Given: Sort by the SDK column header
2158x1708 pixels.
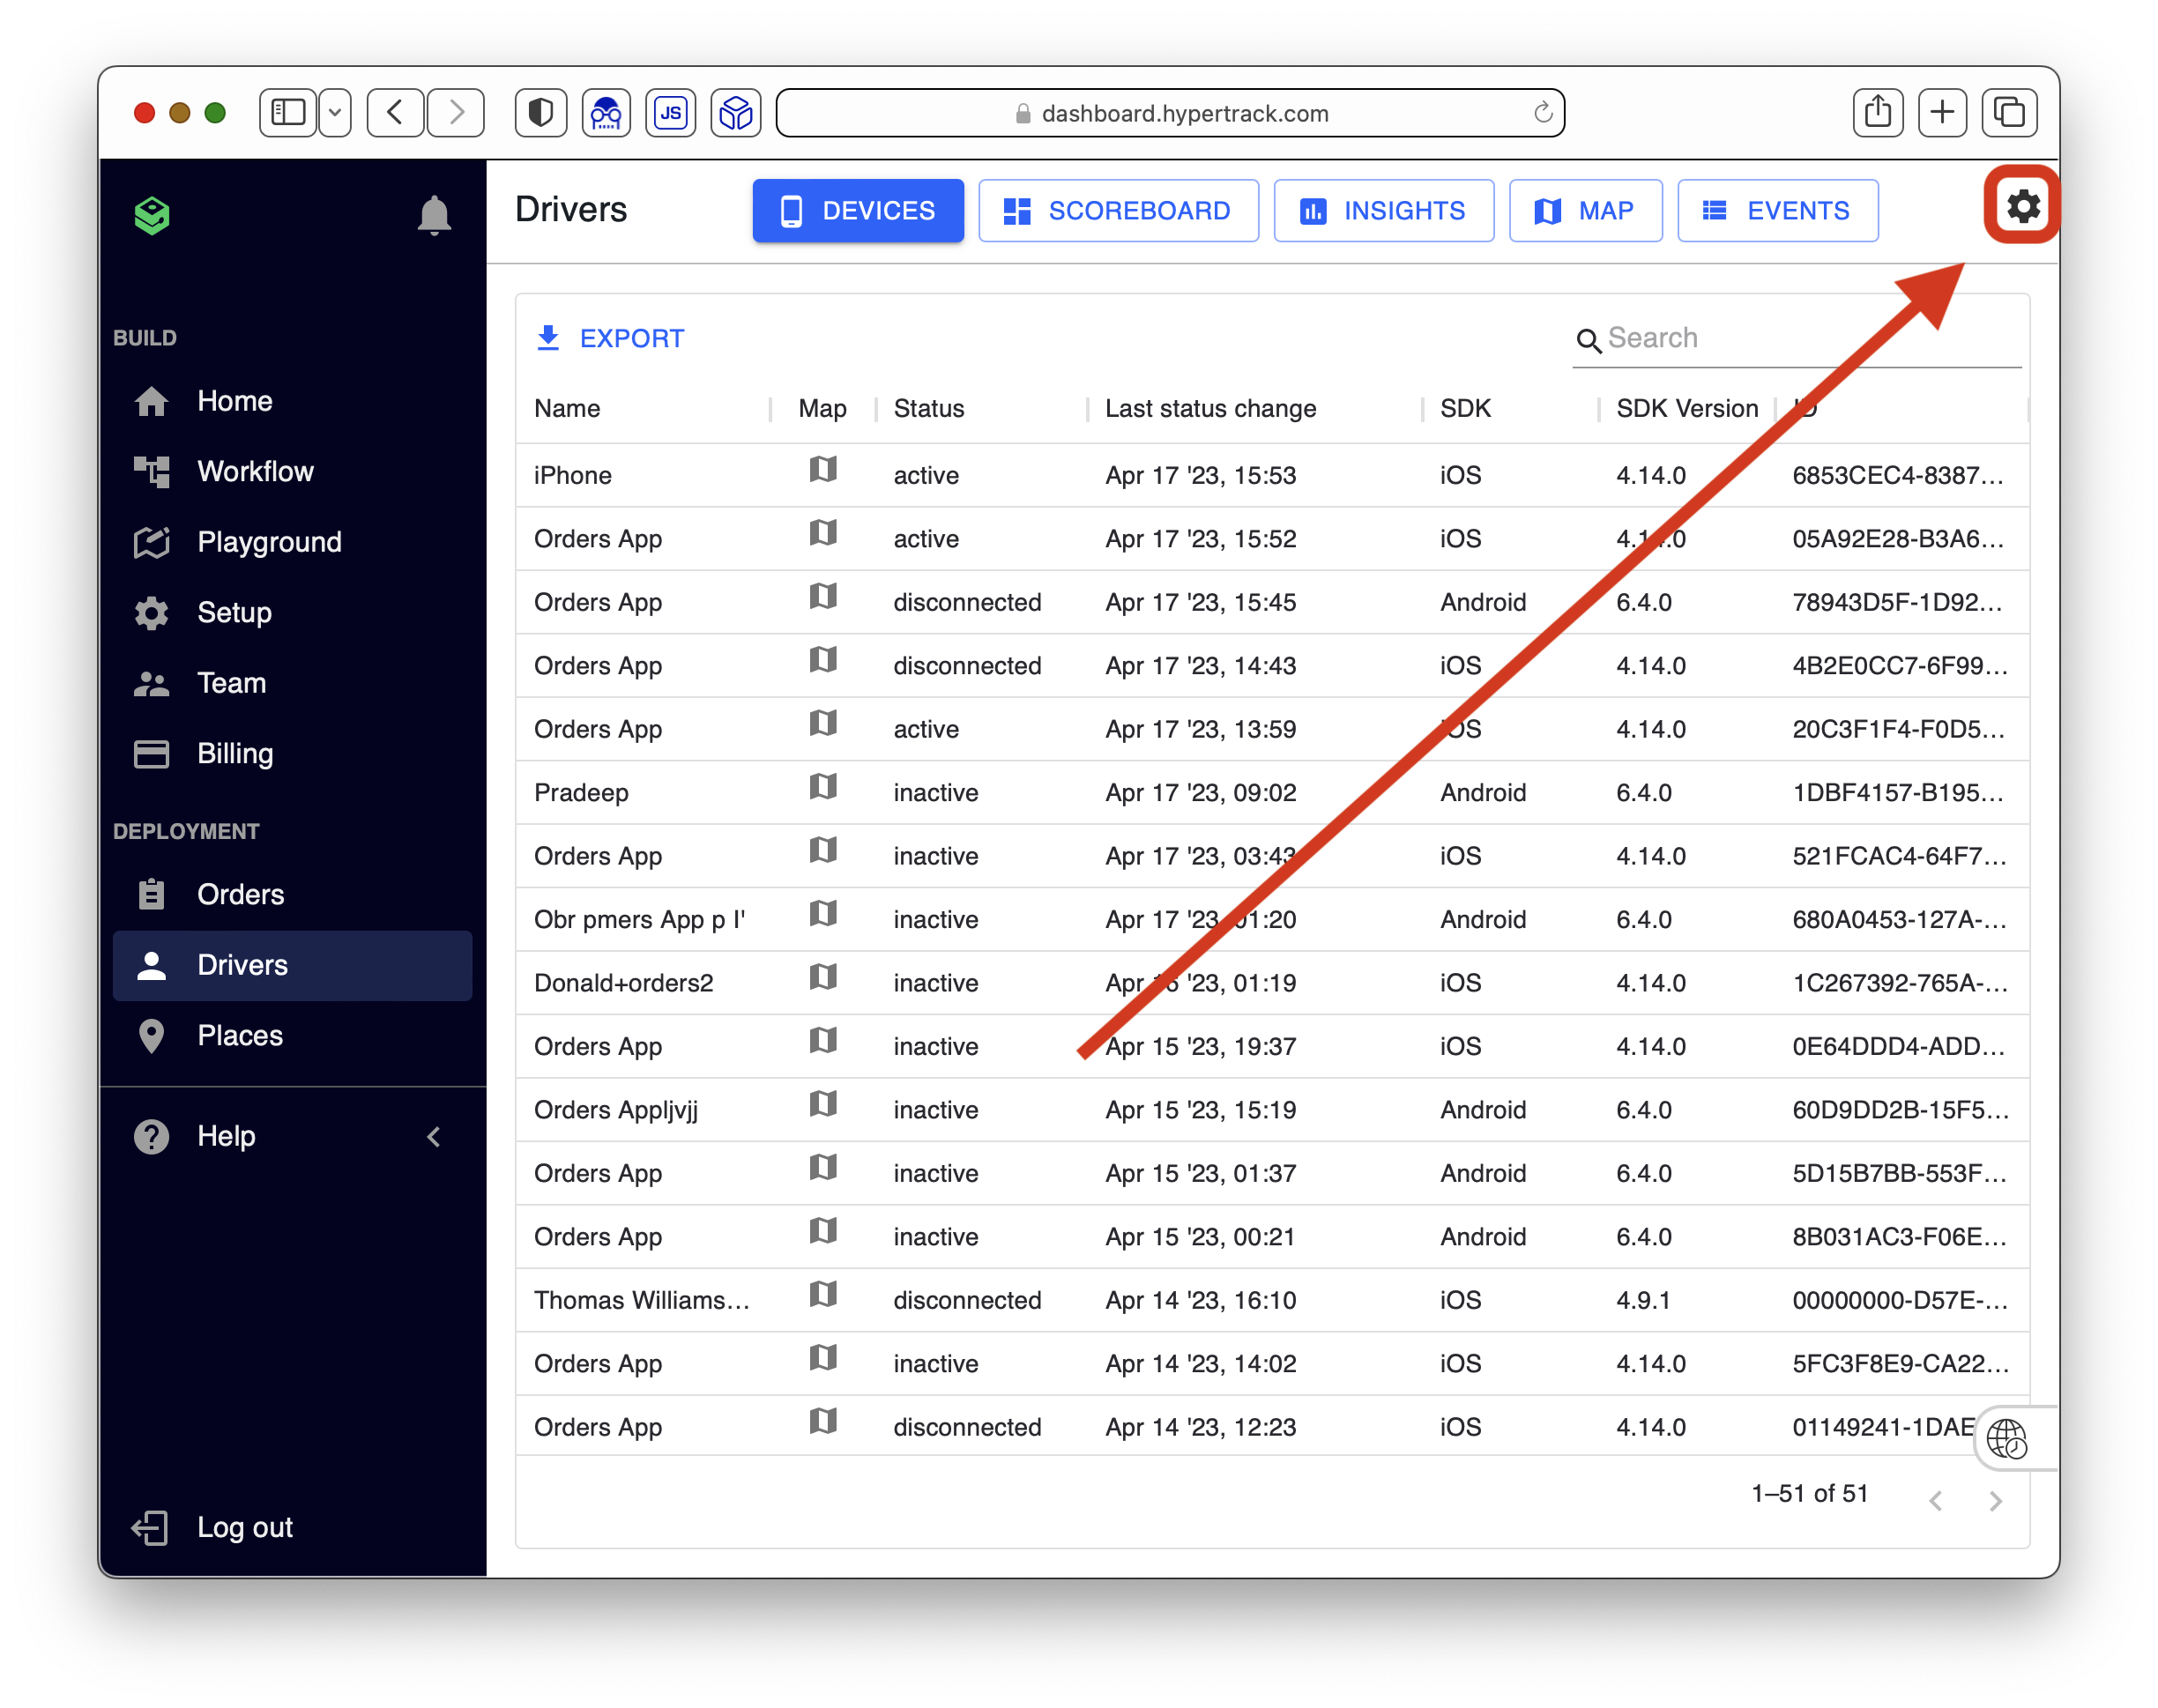Looking at the screenshot, I should click(x=1465, y=408).
